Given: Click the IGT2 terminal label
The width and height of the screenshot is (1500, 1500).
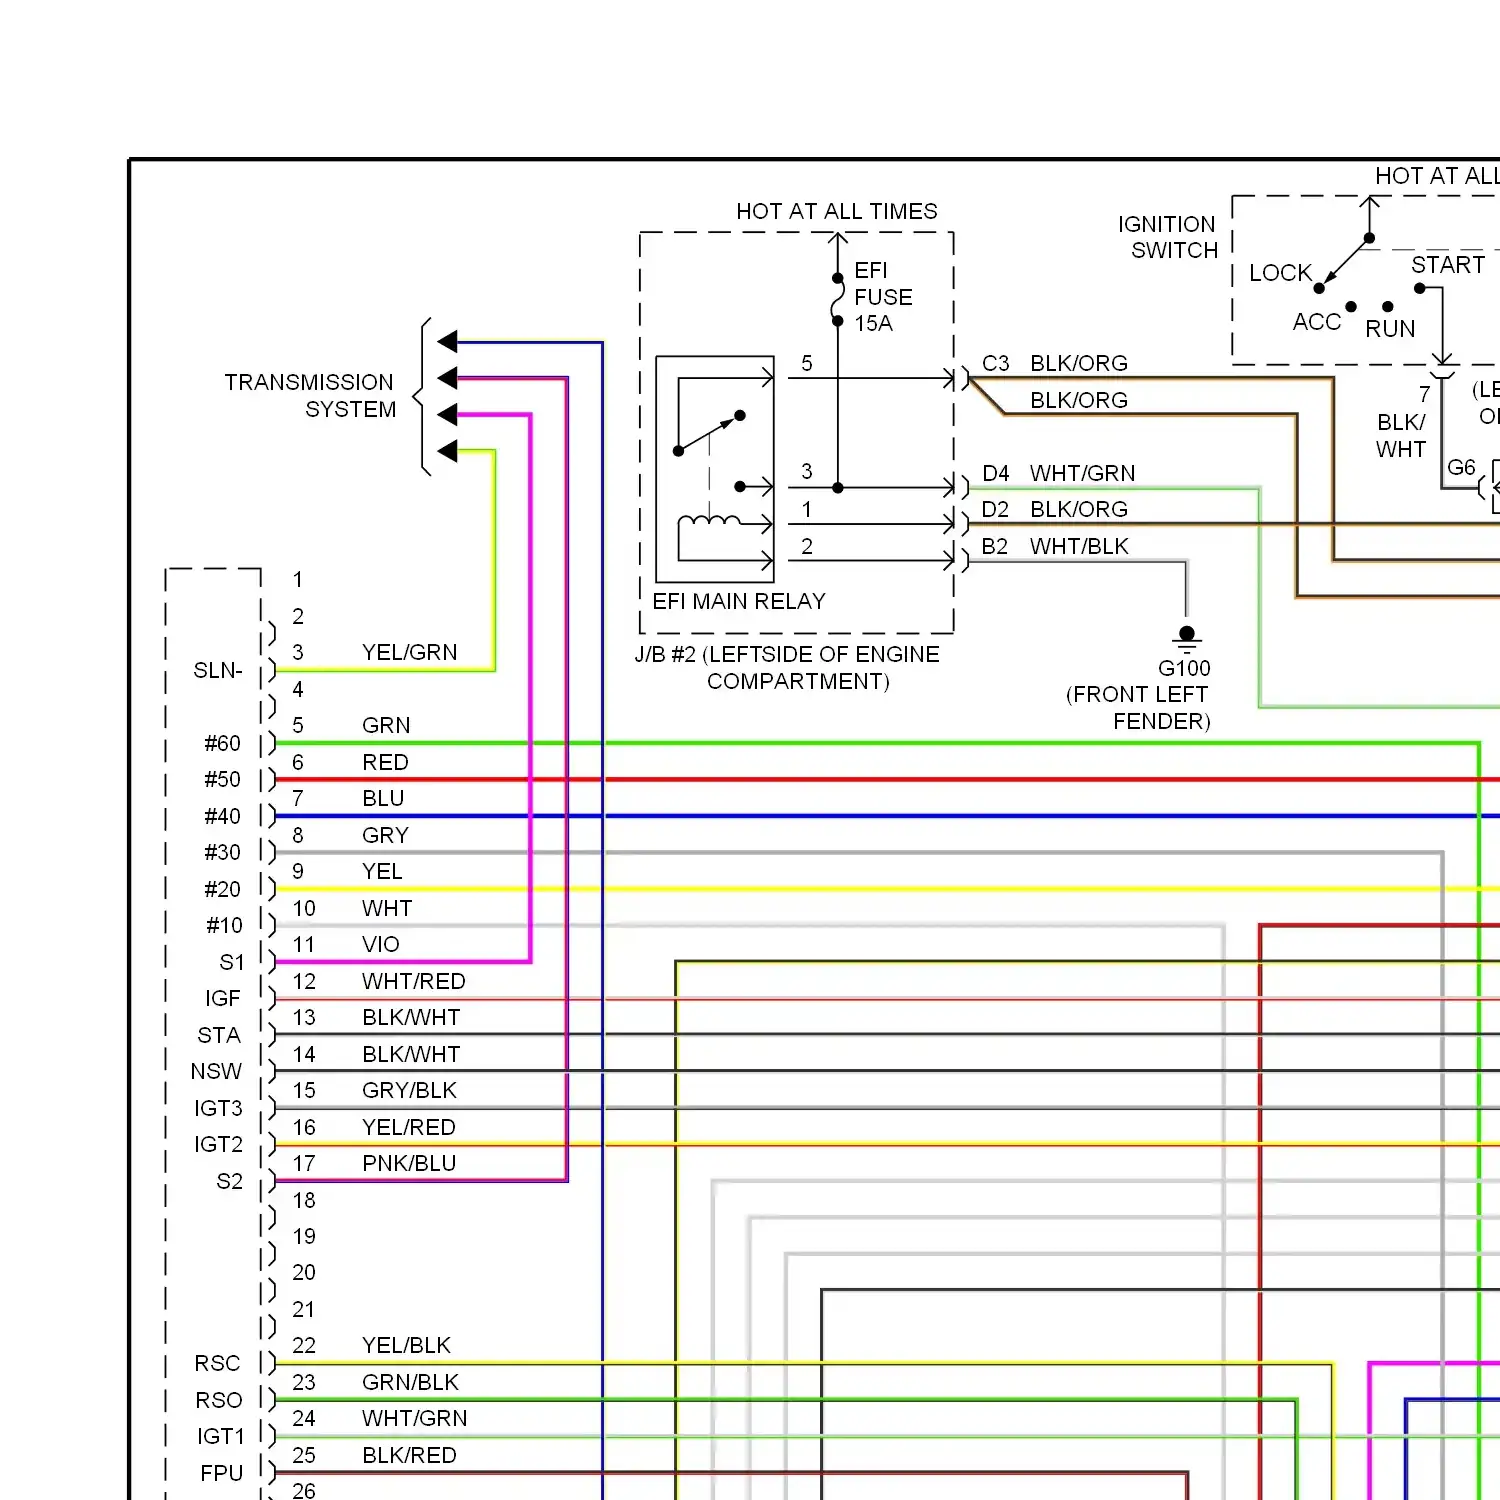Looking at the screenshot, I should [218, 1144].
